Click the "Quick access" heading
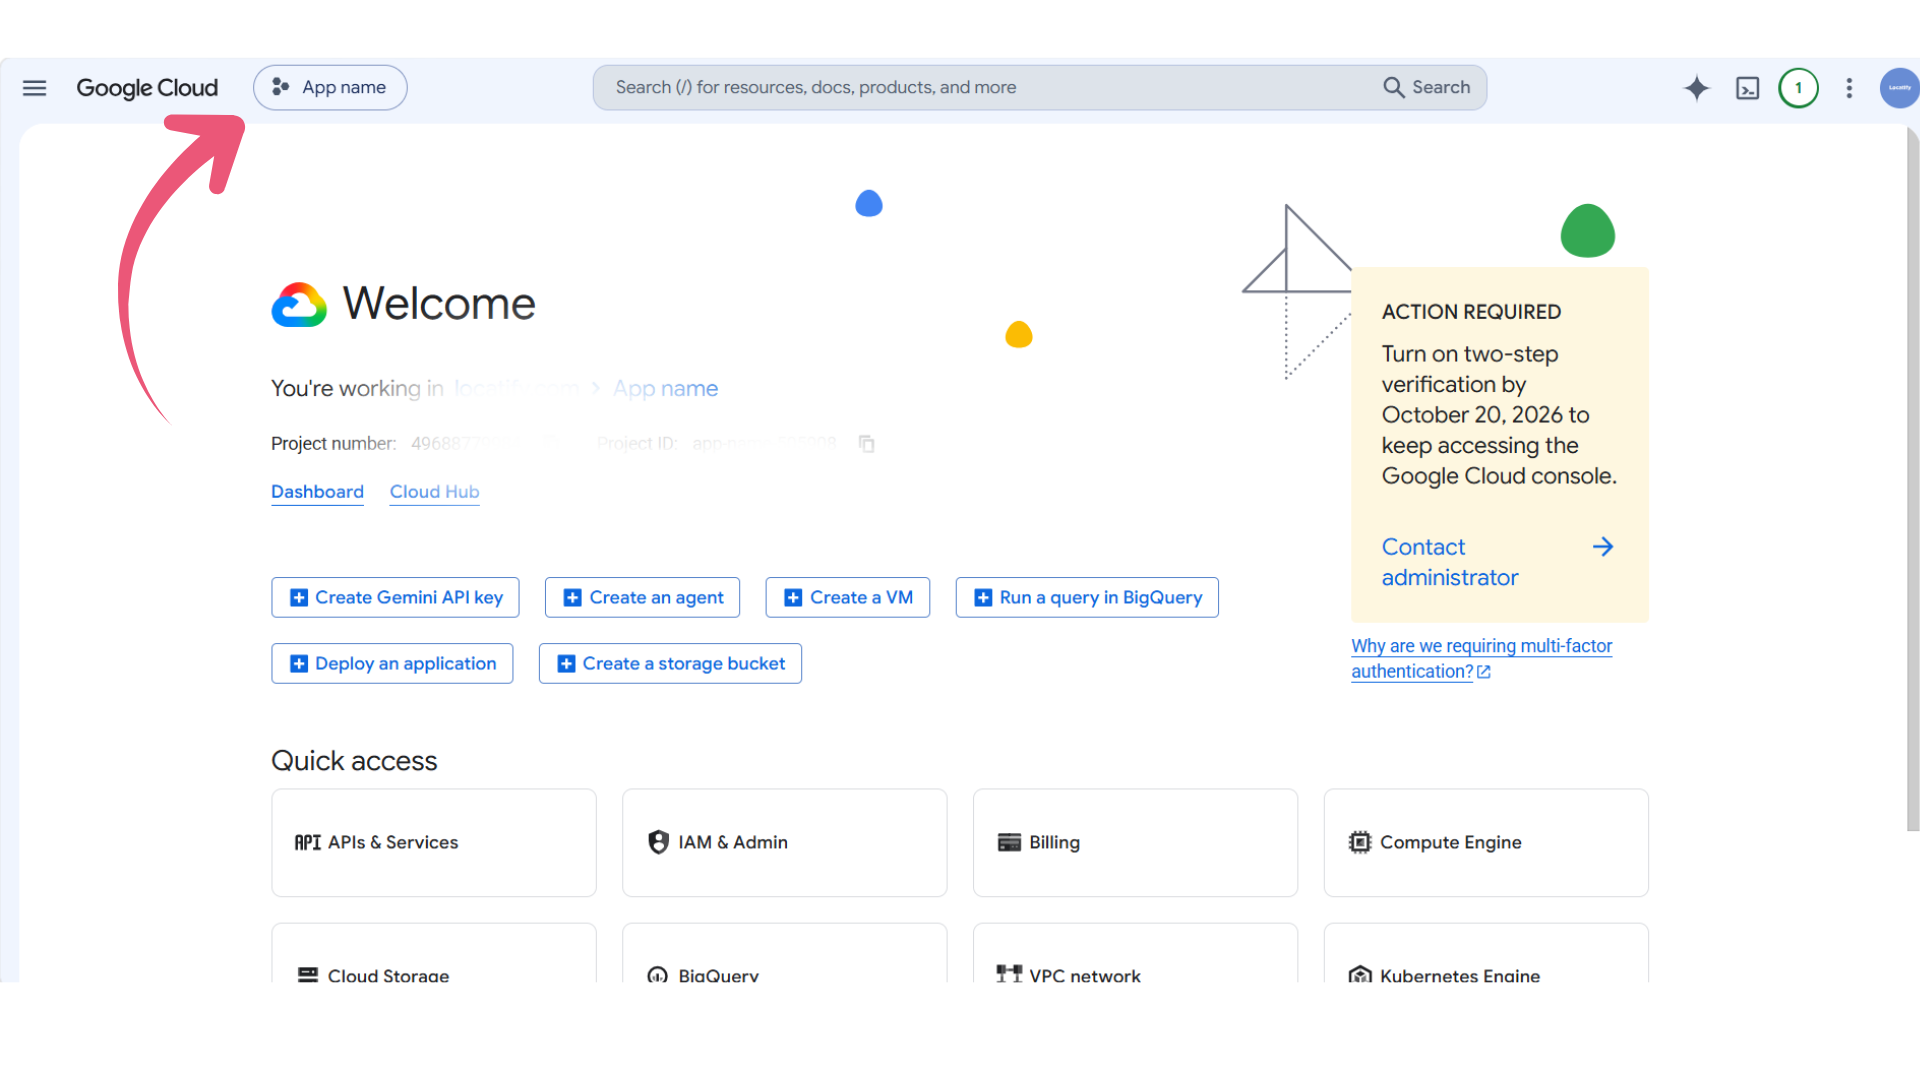Viewport: 1920px width, 1080px height. [x=354, y=761]
